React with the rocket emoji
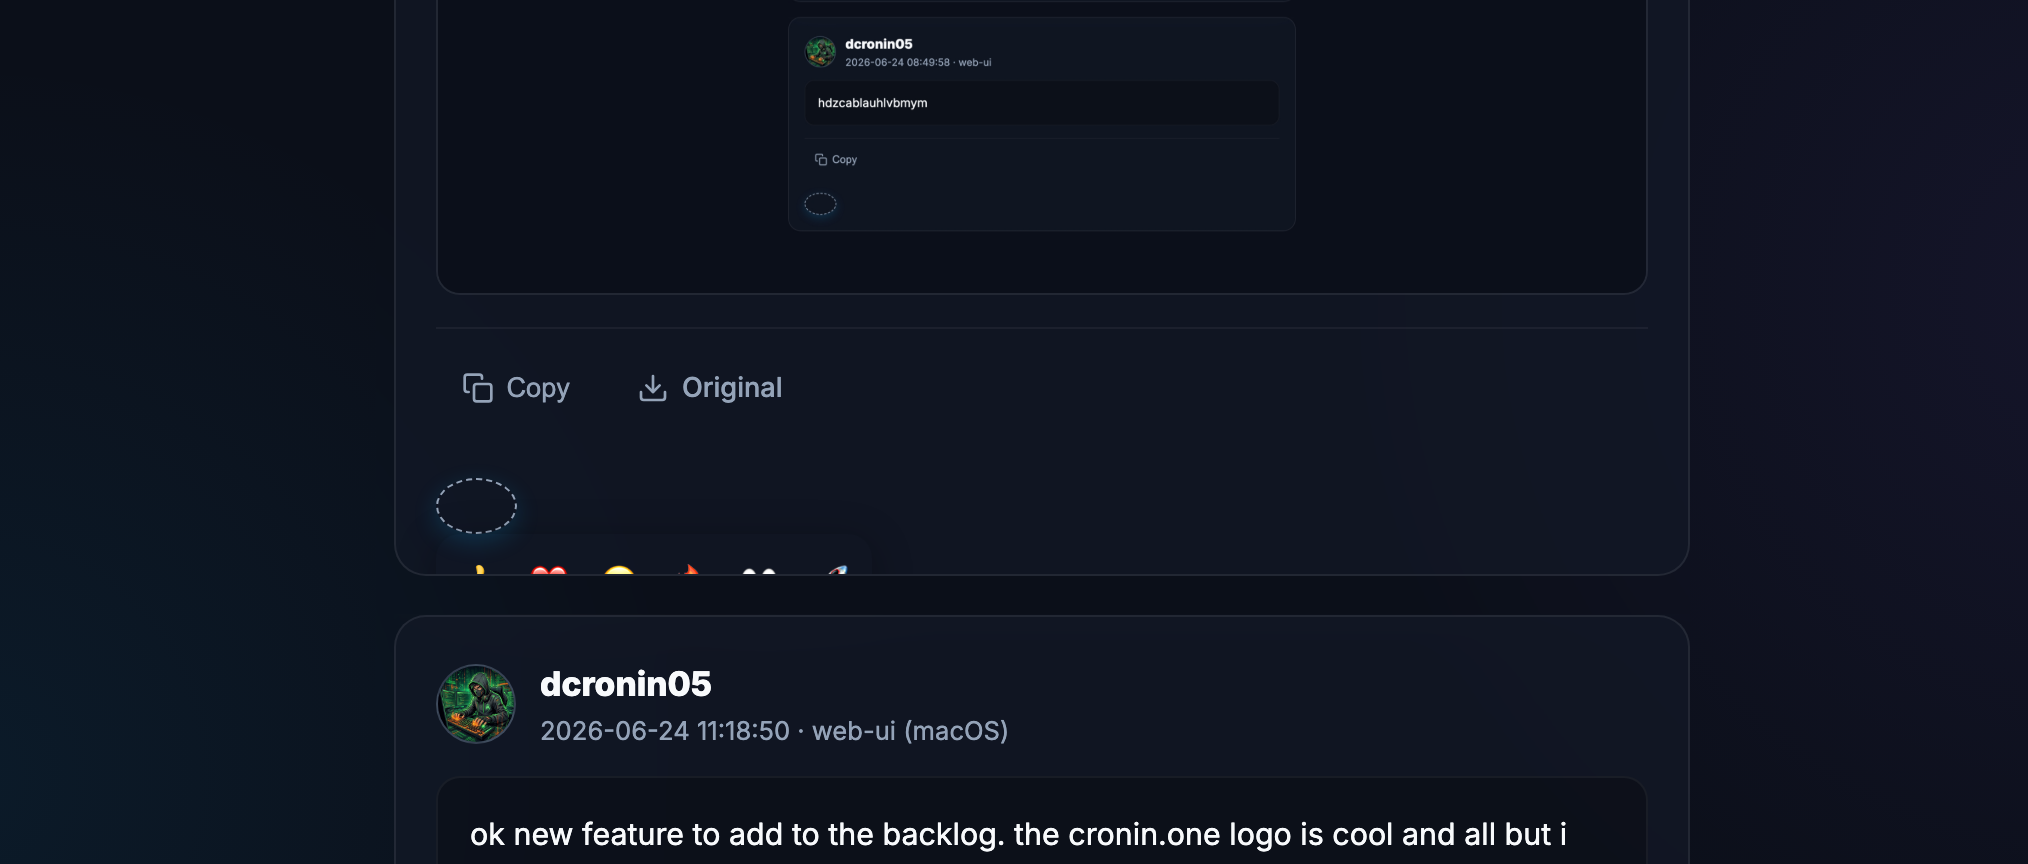Image resolution: width=2028 pixels, height=864 pixels. [837, 570]
